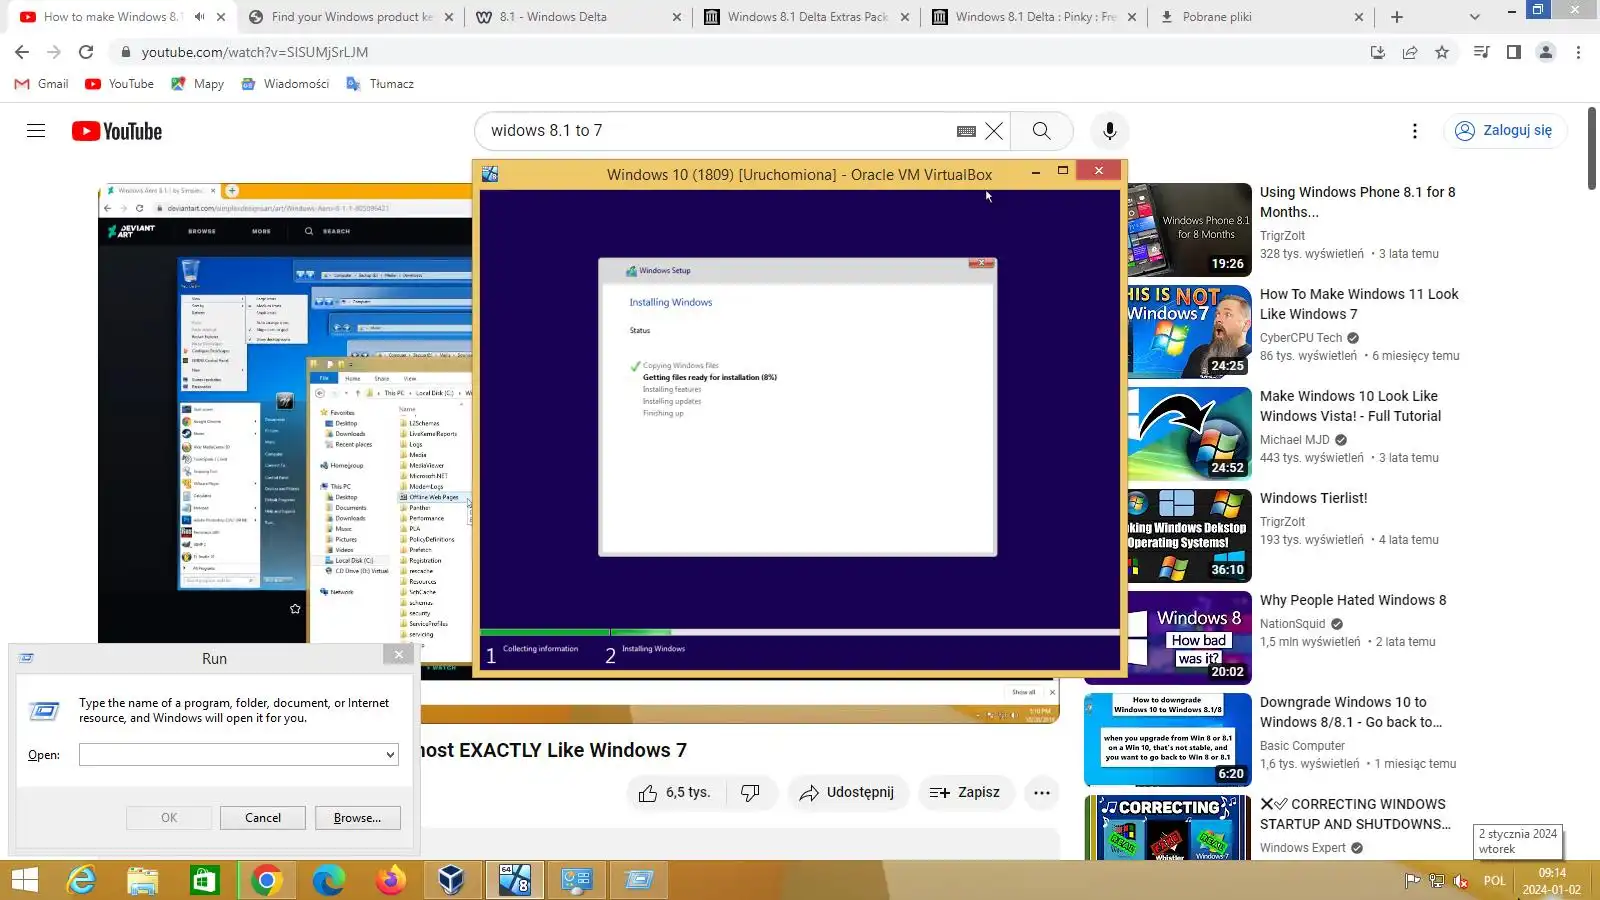Open Chrome media controls
Image resolution: width=1600 pixels, height=900 pixels.
click(1482, 52)
